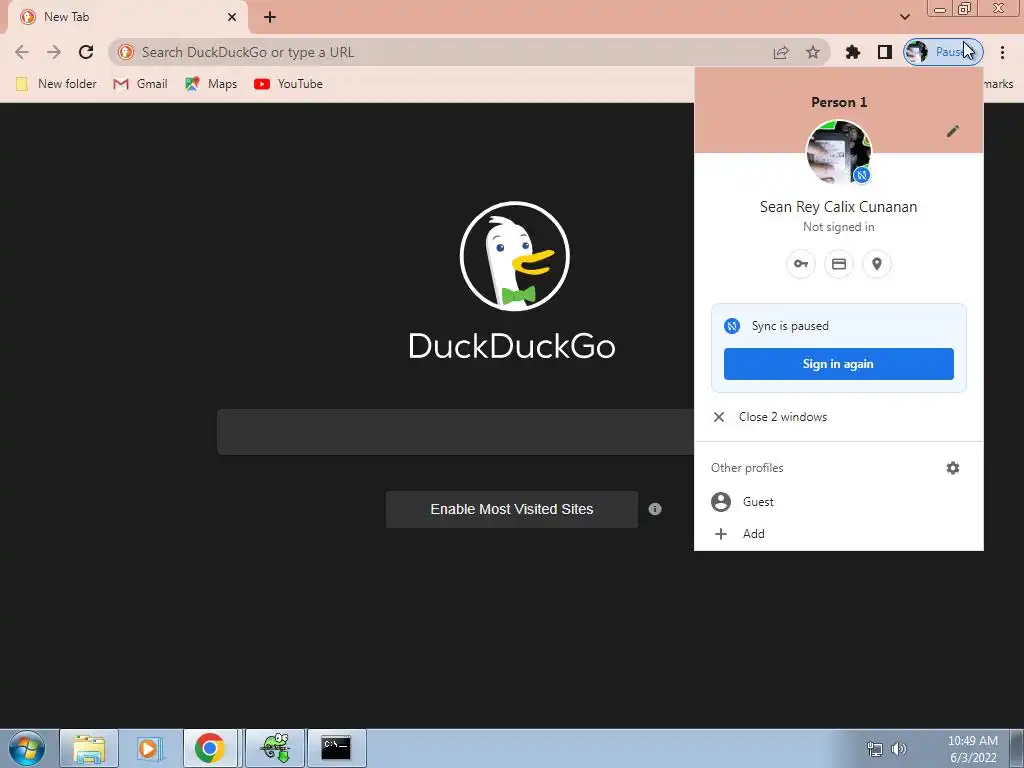Open addresses via the location pin icon

[x=876, y=264]
